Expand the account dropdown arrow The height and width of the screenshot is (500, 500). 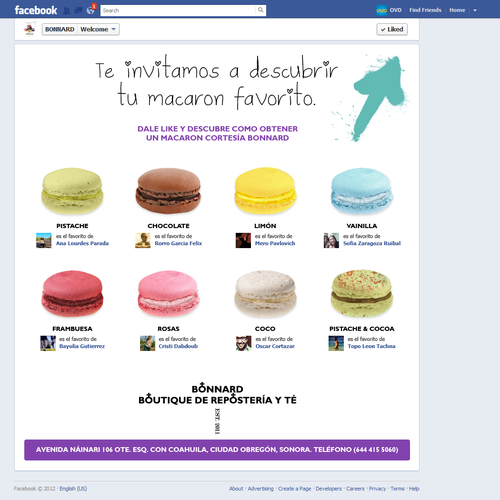coord(475,10)
